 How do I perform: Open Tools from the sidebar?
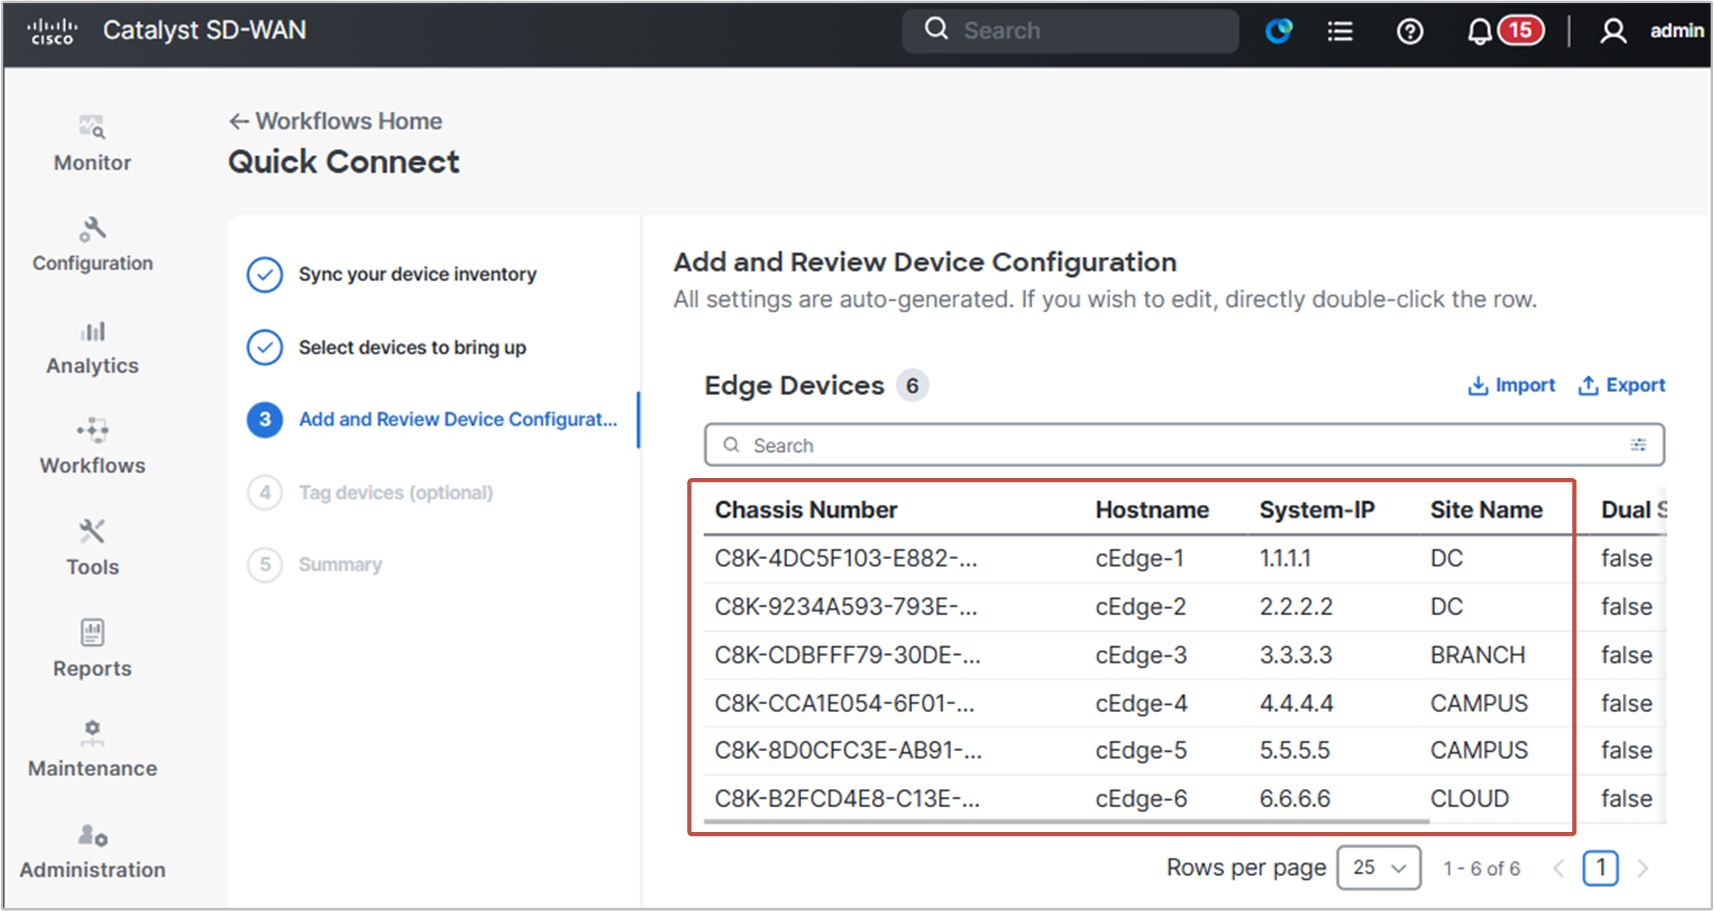coord(92,547)
